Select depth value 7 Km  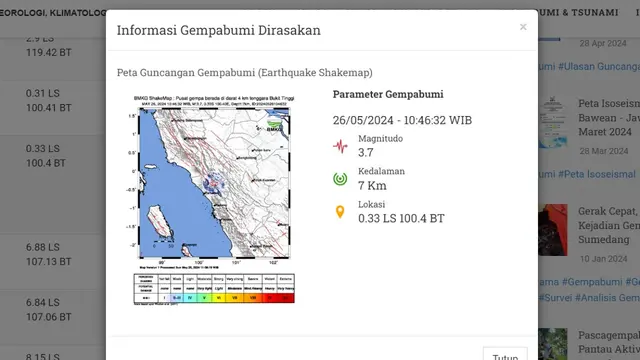(372, 186)
